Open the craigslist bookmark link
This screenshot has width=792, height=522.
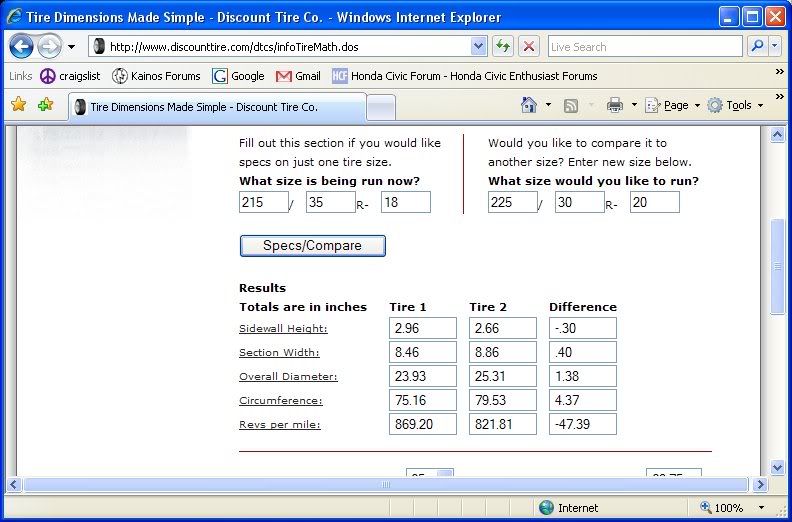[70, 76]
